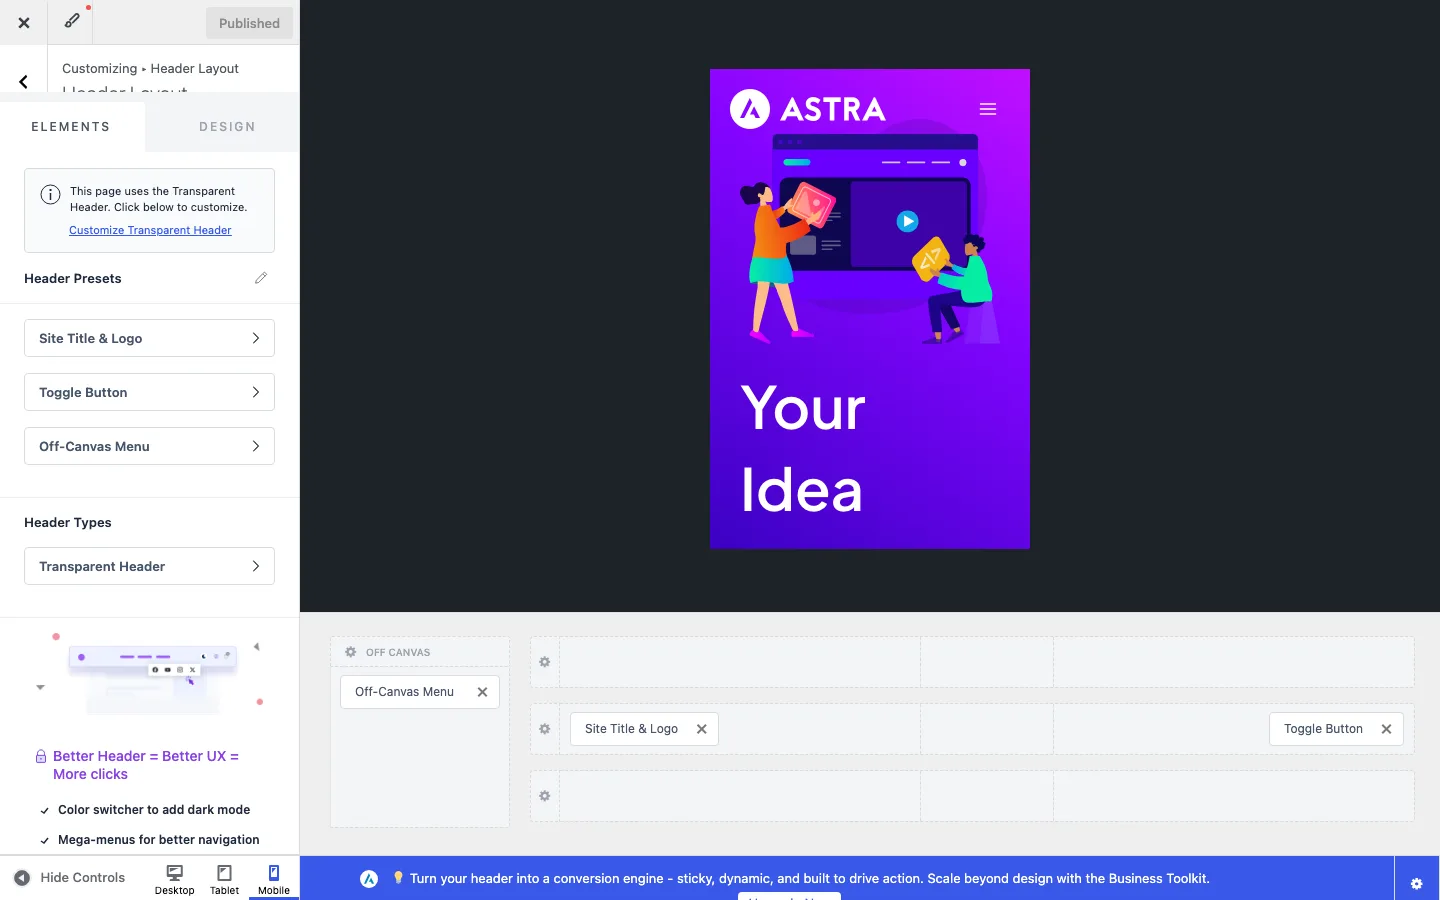Click Hide Controls button
Screen dimensions: 1440x900
point(69,878)
